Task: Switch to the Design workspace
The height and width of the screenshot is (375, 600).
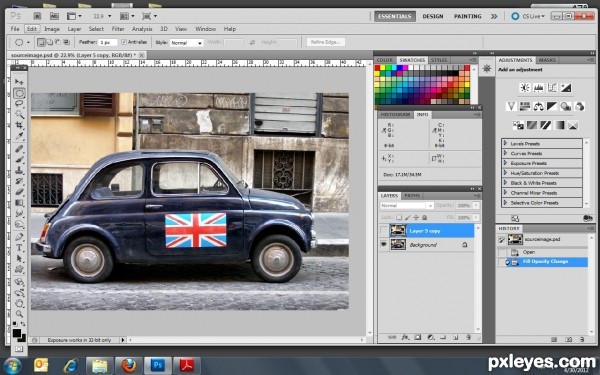Action: (433, 16)
